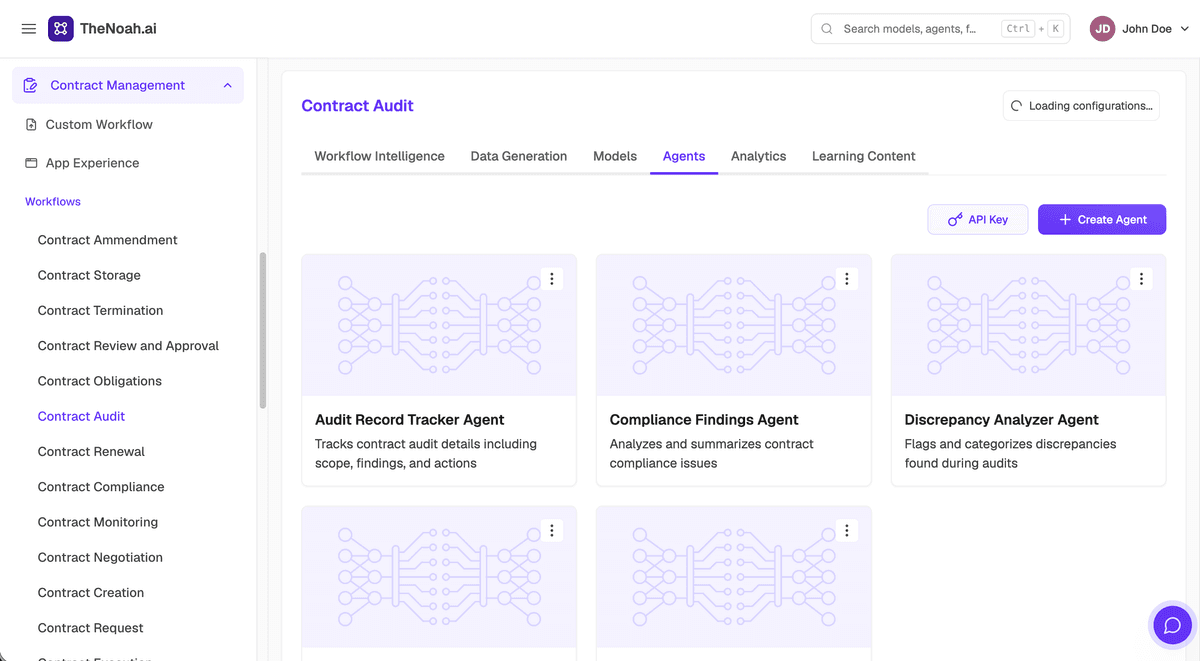Click the Custom Workflow document icon
This screenshot has width=1200, height=661.
(31, 125)
